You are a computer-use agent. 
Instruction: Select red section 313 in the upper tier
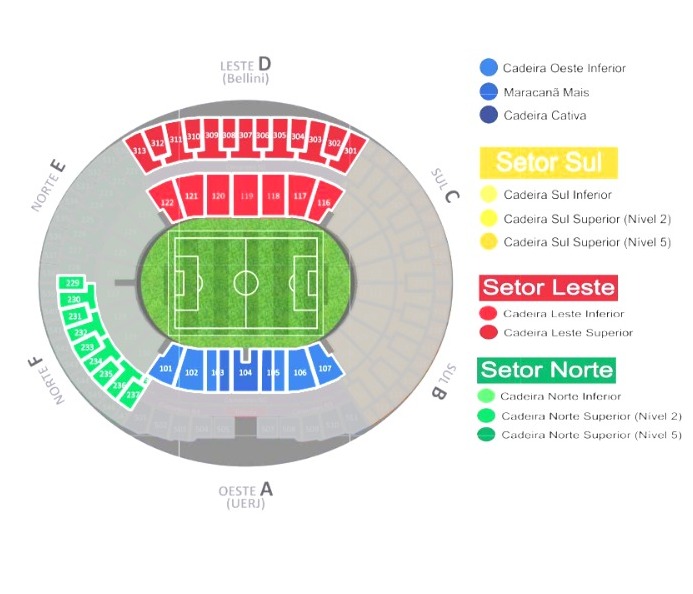click(x=139, y=150)
